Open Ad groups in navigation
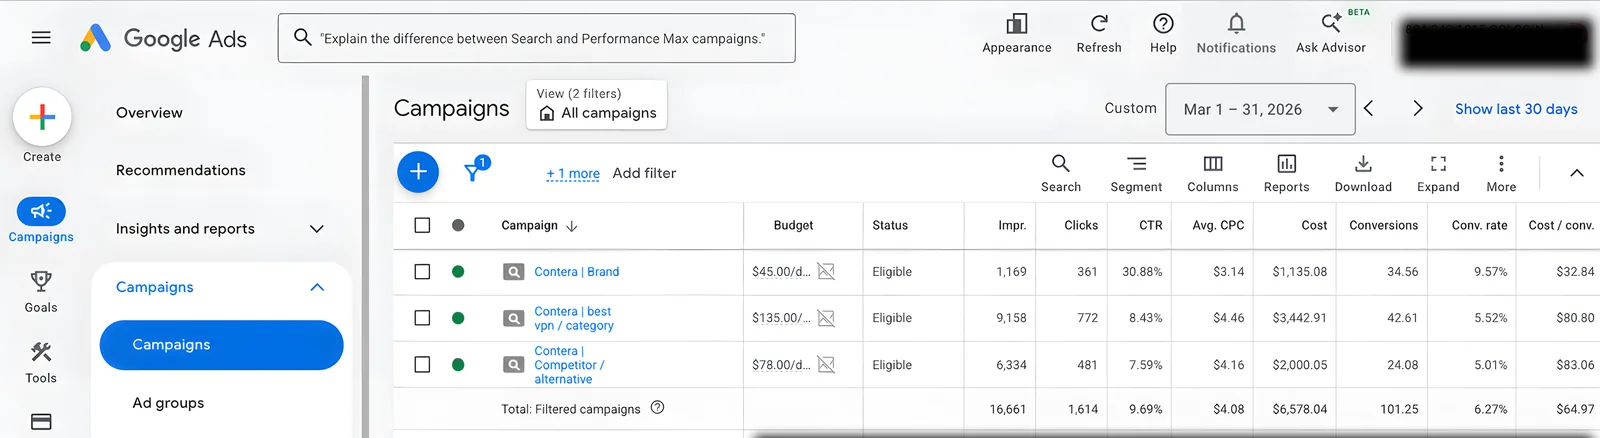1600x438 pixels. [x=168, y=403]
